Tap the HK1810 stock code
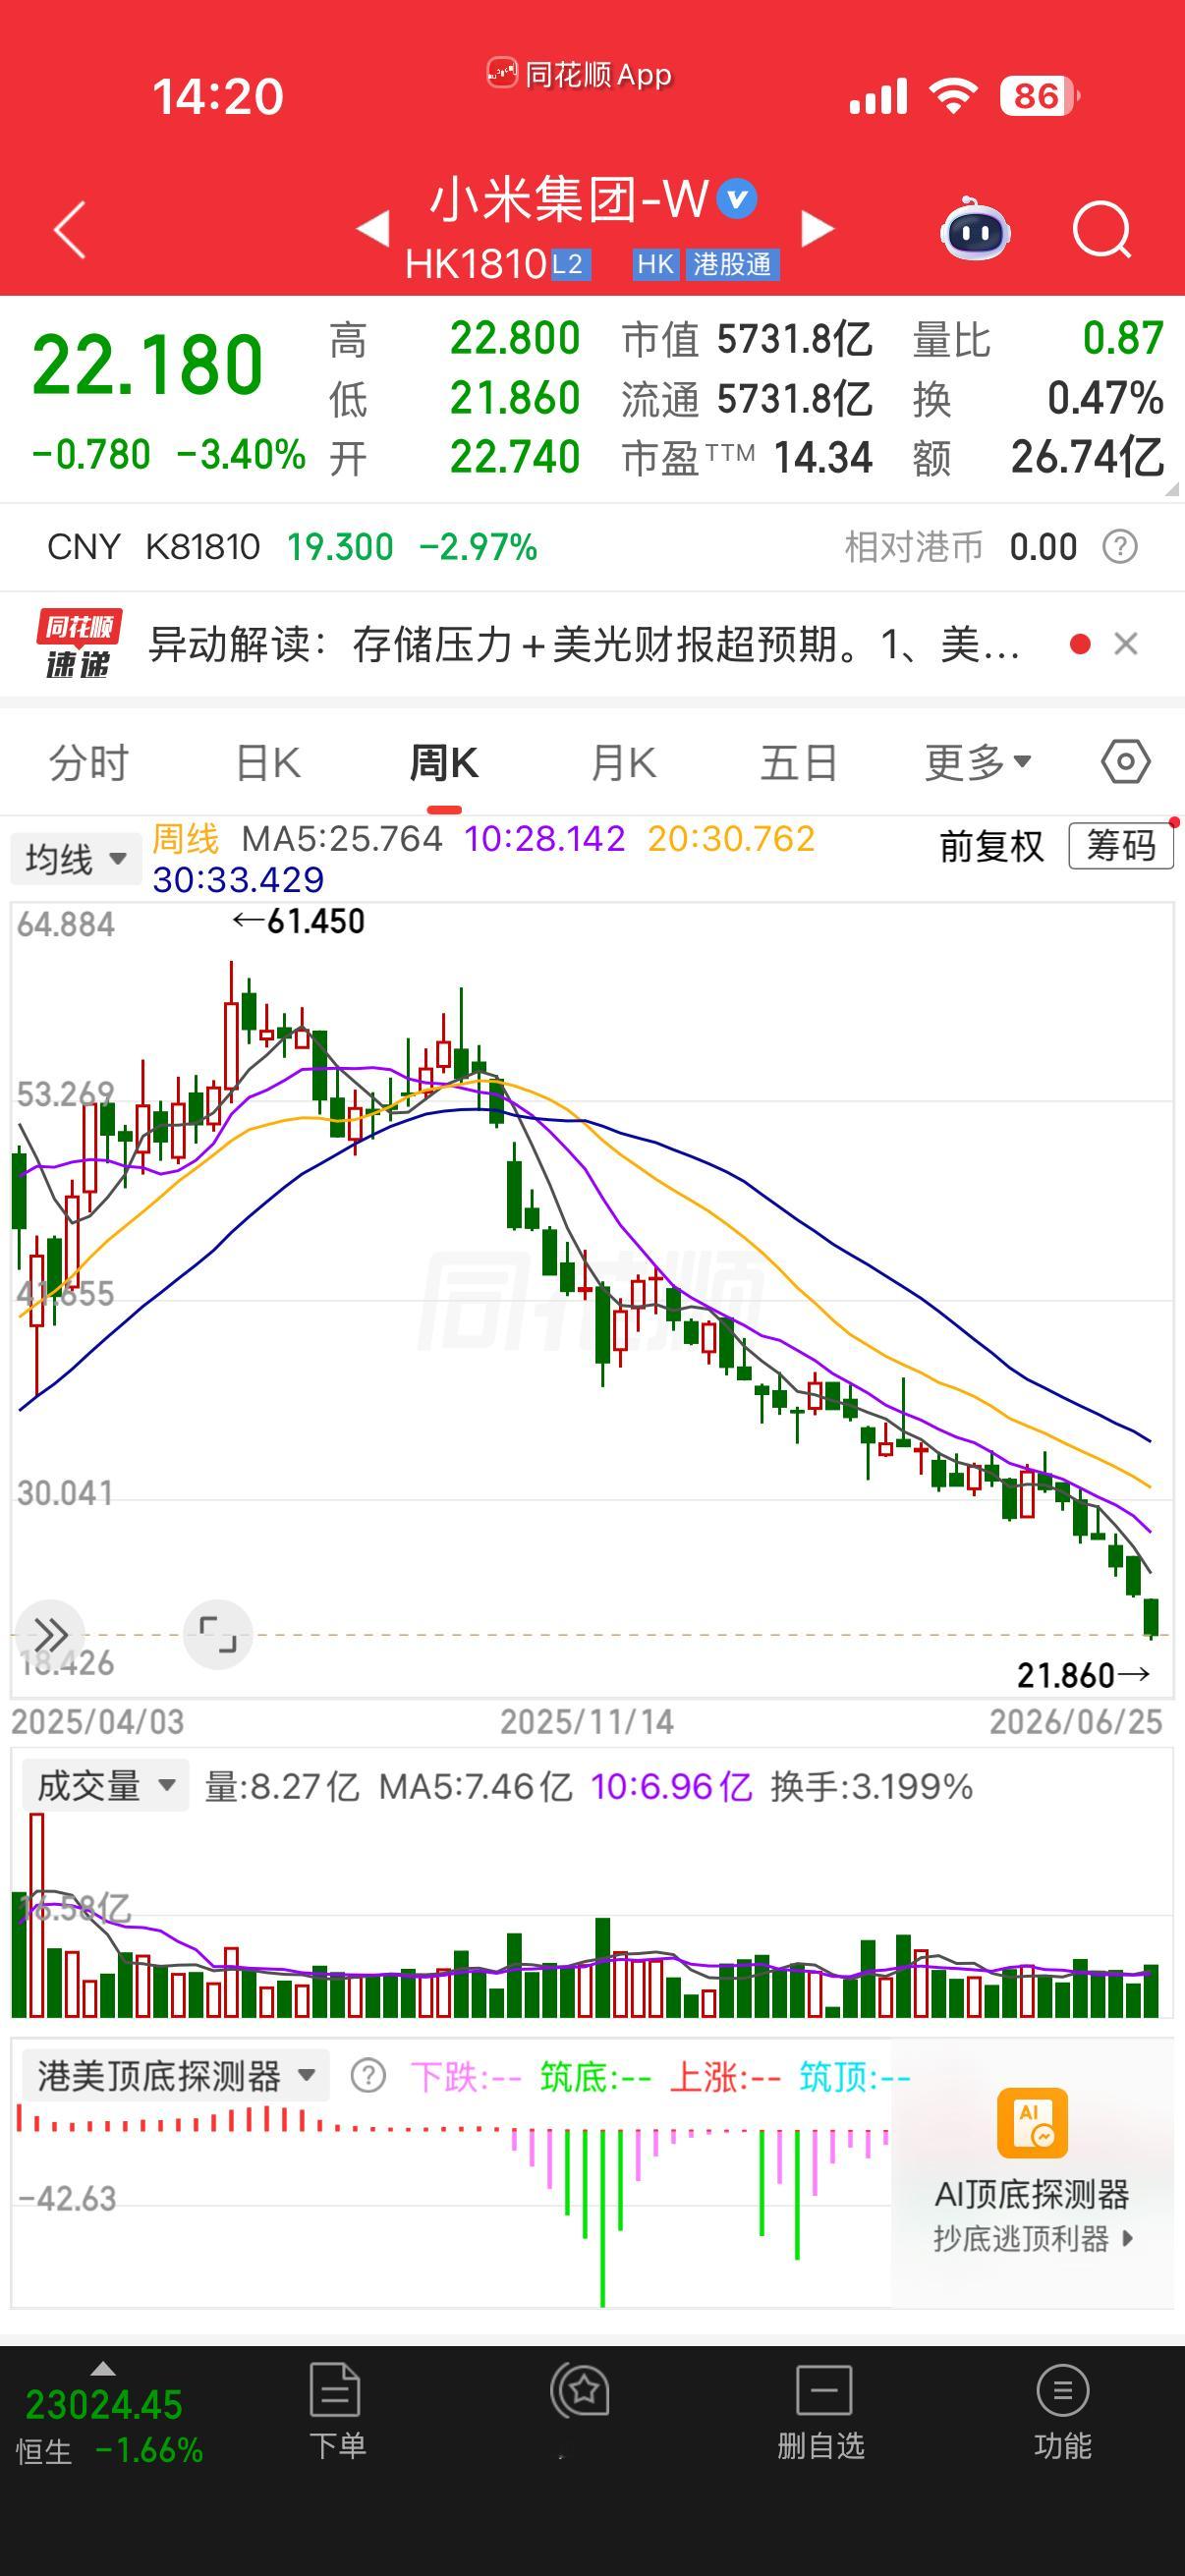The height and width of the screenshot is (2576, 1185). point(476,264)
